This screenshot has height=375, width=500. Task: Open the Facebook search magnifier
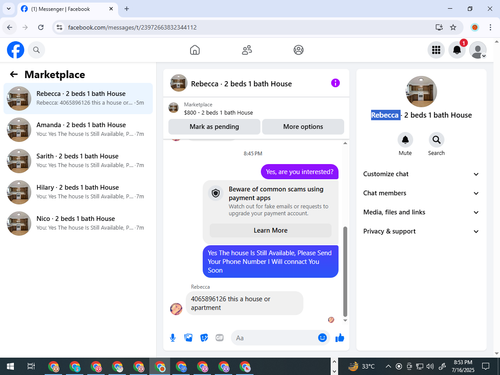[x=36, y=50]
